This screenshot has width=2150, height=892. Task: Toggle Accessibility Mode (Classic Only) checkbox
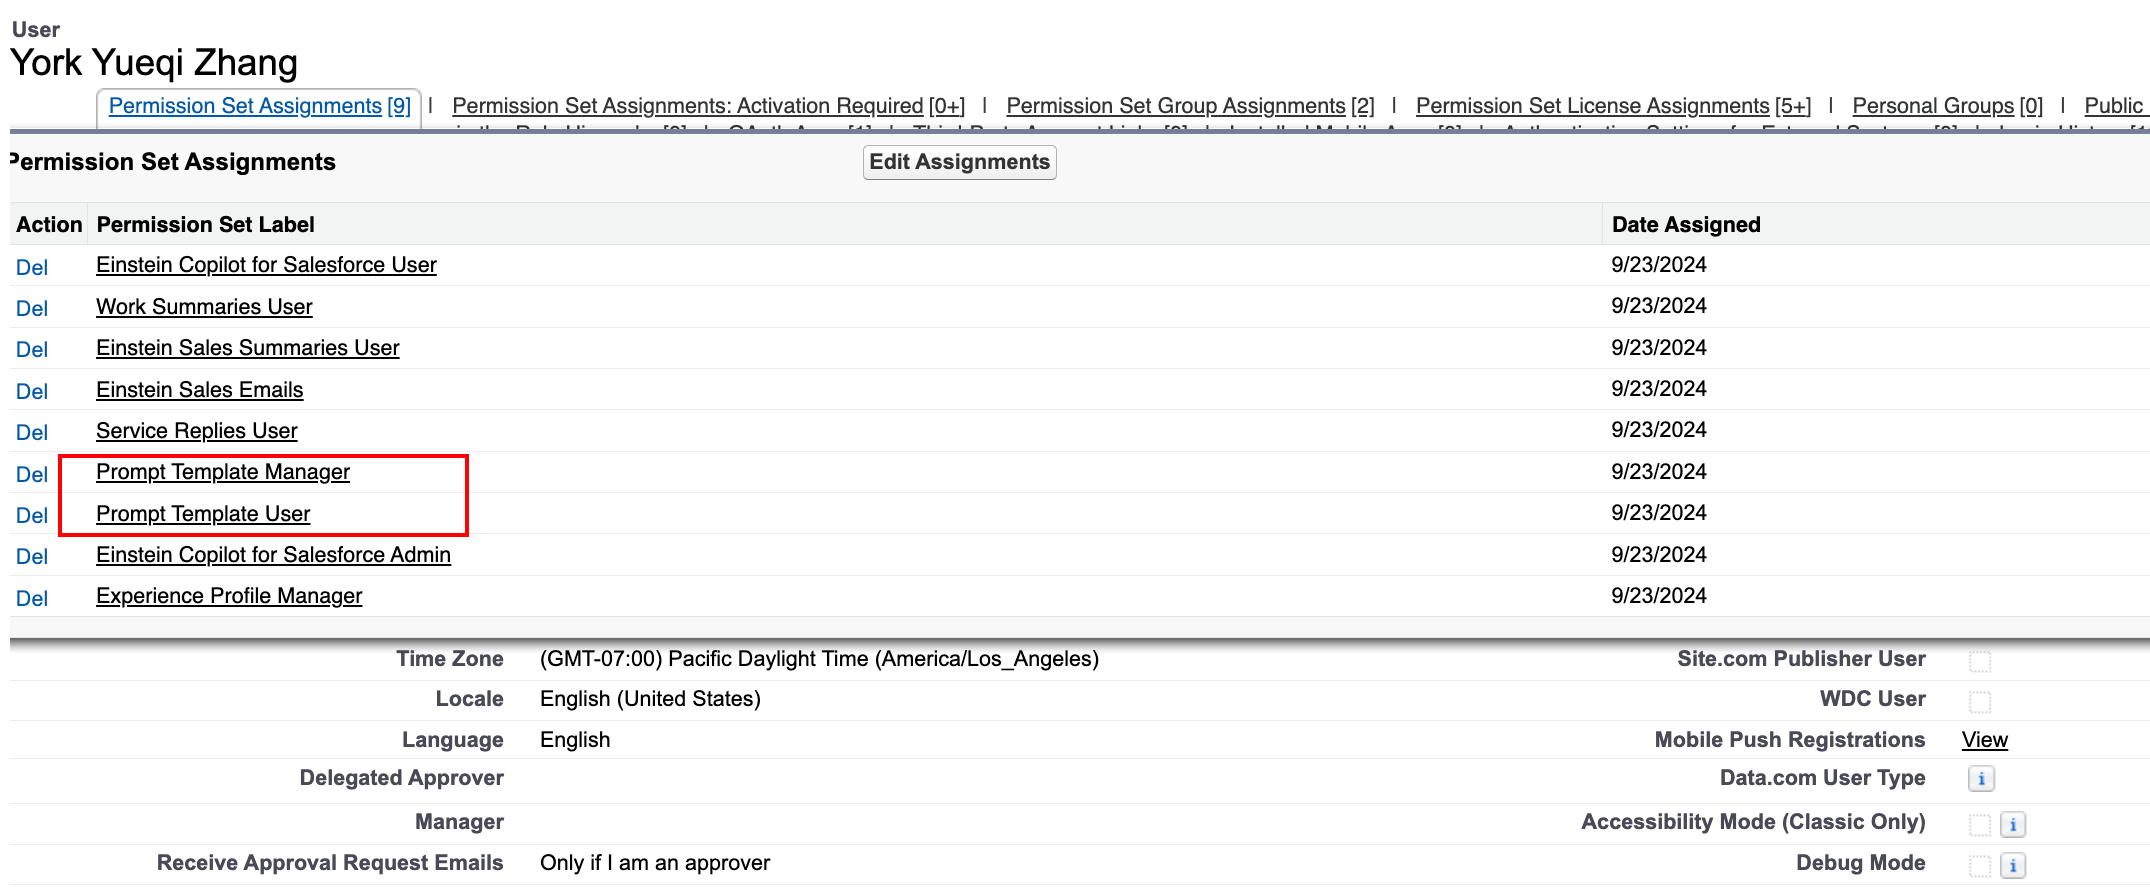click(1980, 824)
